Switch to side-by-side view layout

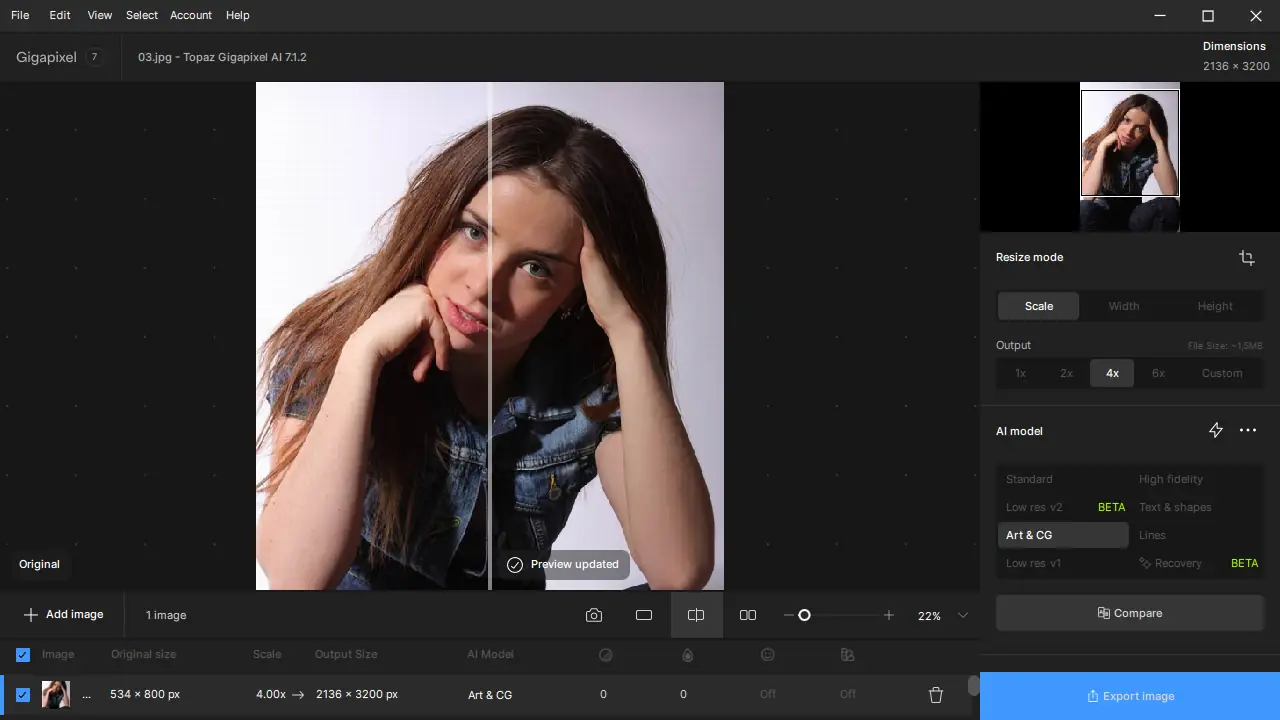[748, 615]
